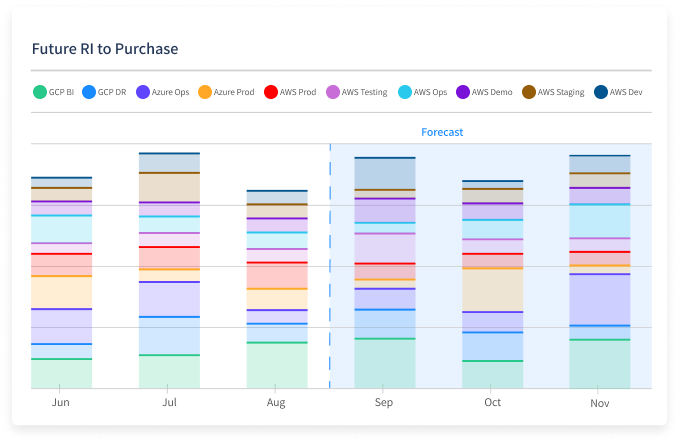Click the Jun axis label
This screenshot has height=443, width=679.
coord(61,402)
